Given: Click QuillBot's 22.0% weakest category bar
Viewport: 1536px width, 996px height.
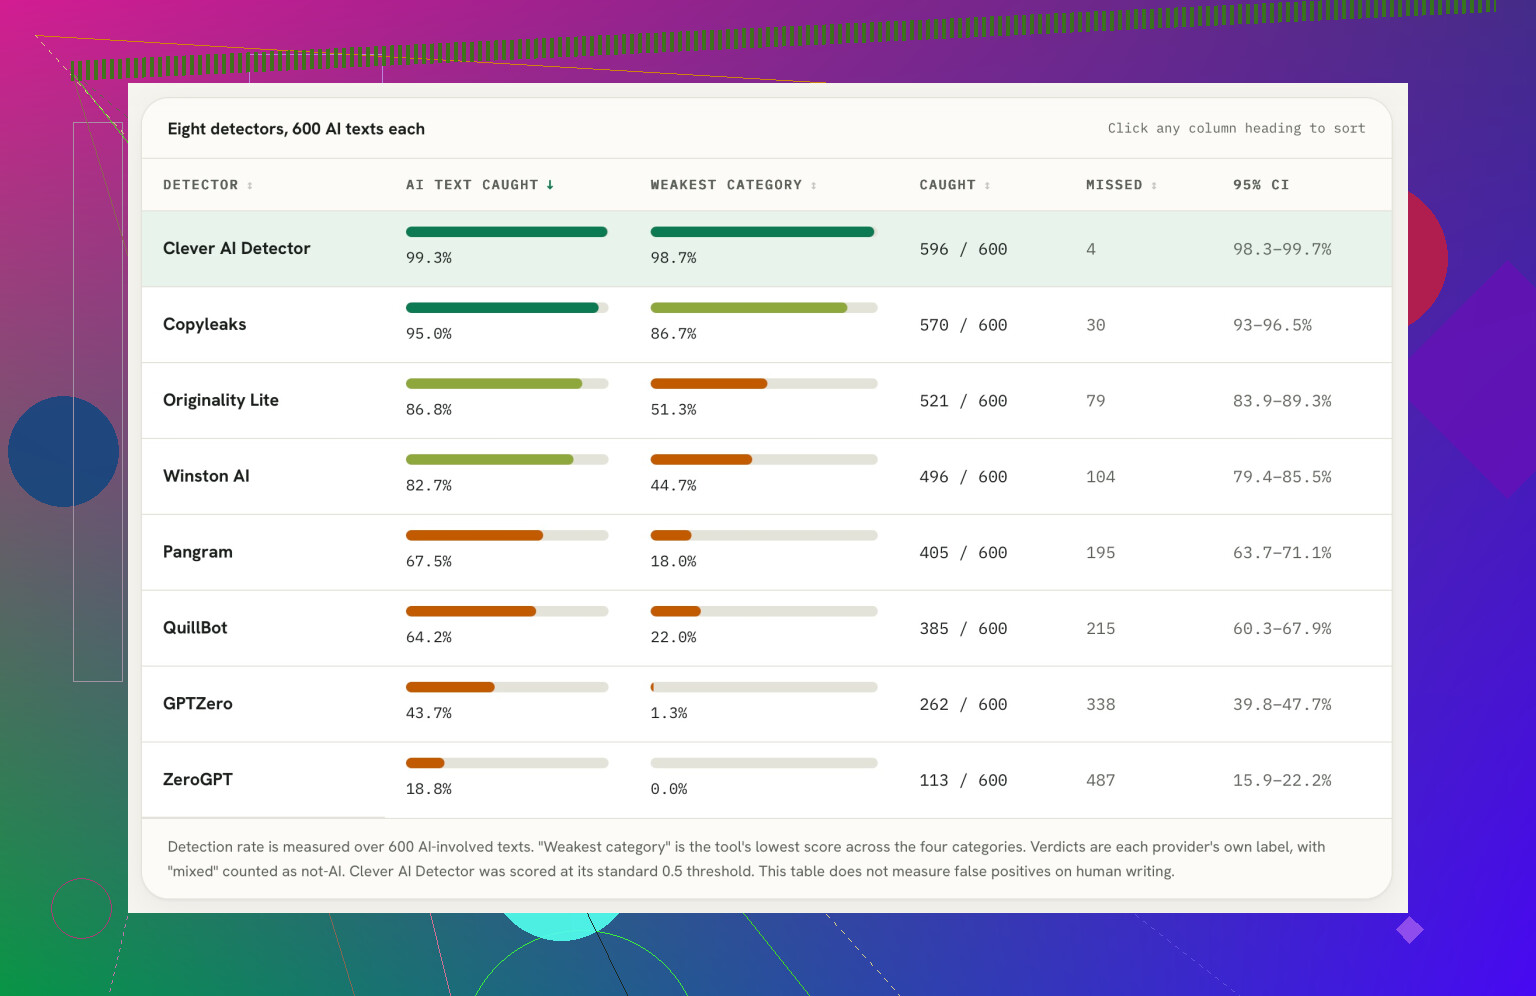Looking at the screenshot, I should 764,611.
